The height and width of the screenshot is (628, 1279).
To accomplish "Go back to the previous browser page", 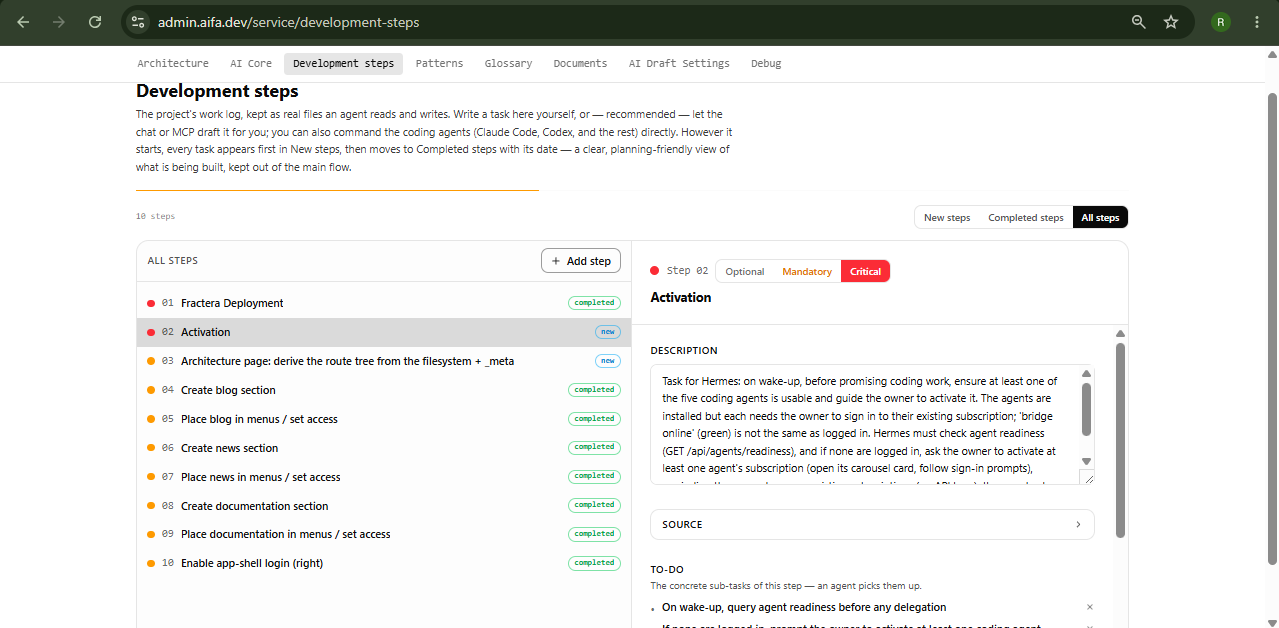I will coord(23,22).
